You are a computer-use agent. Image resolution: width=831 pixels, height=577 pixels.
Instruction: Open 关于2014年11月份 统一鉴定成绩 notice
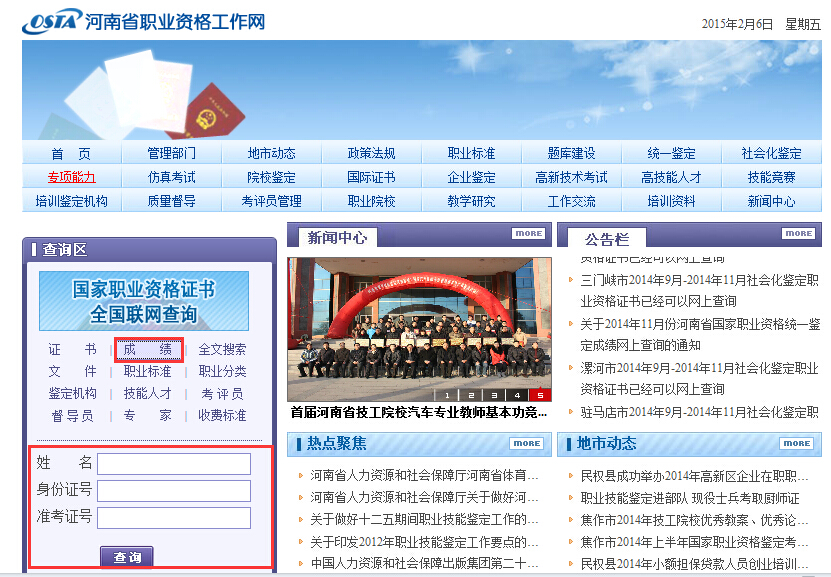point(700,335)
